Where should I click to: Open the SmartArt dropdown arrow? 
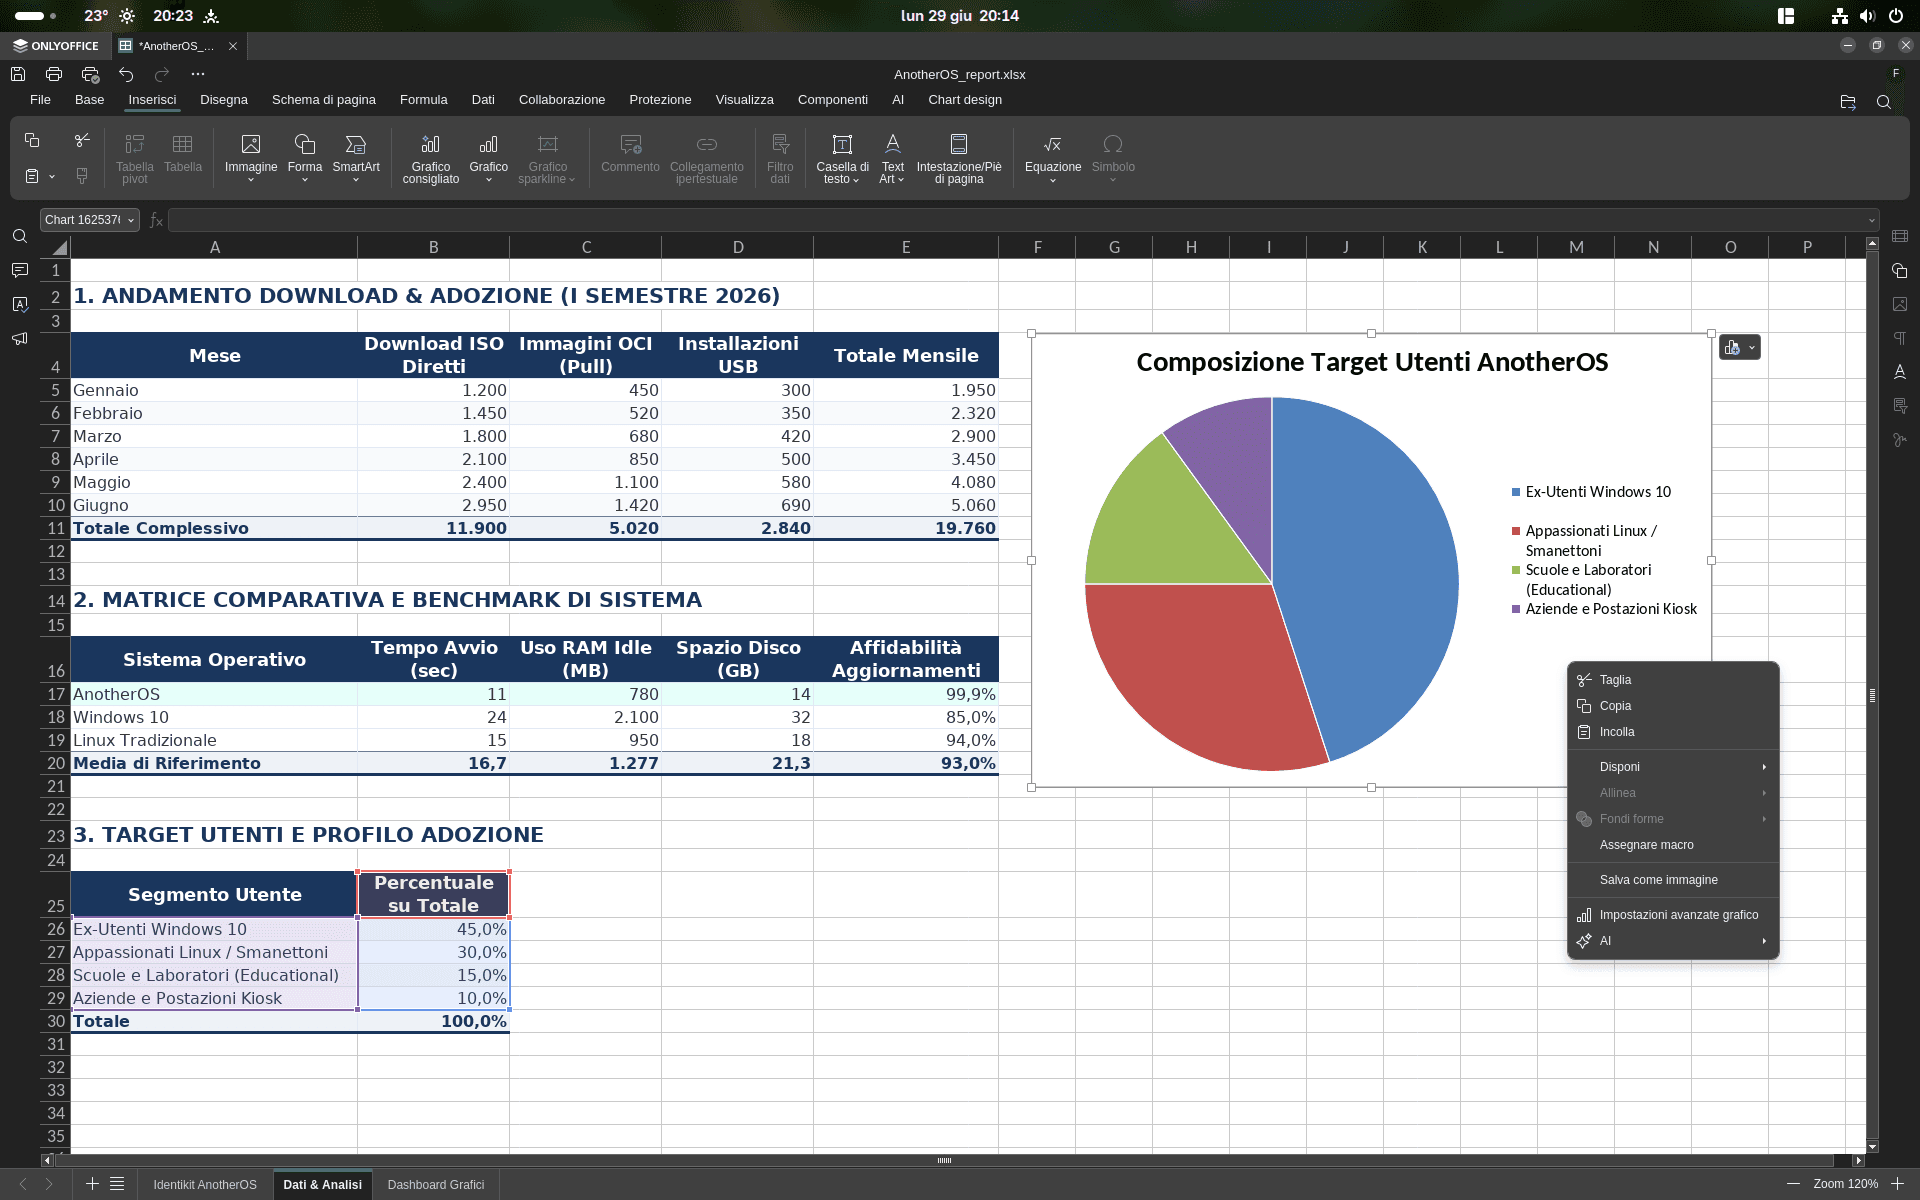pyautogui.click(x=356, y=180)
